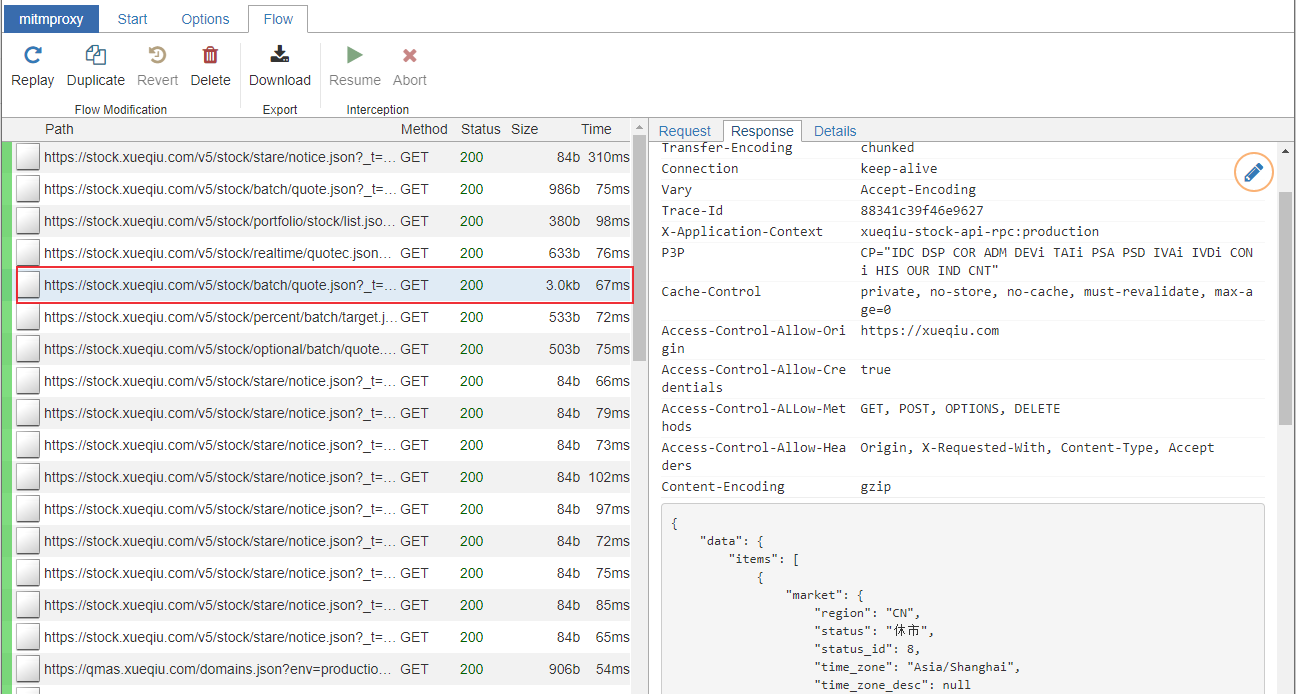Click the 310ms time cell

[x=608, y=157]
